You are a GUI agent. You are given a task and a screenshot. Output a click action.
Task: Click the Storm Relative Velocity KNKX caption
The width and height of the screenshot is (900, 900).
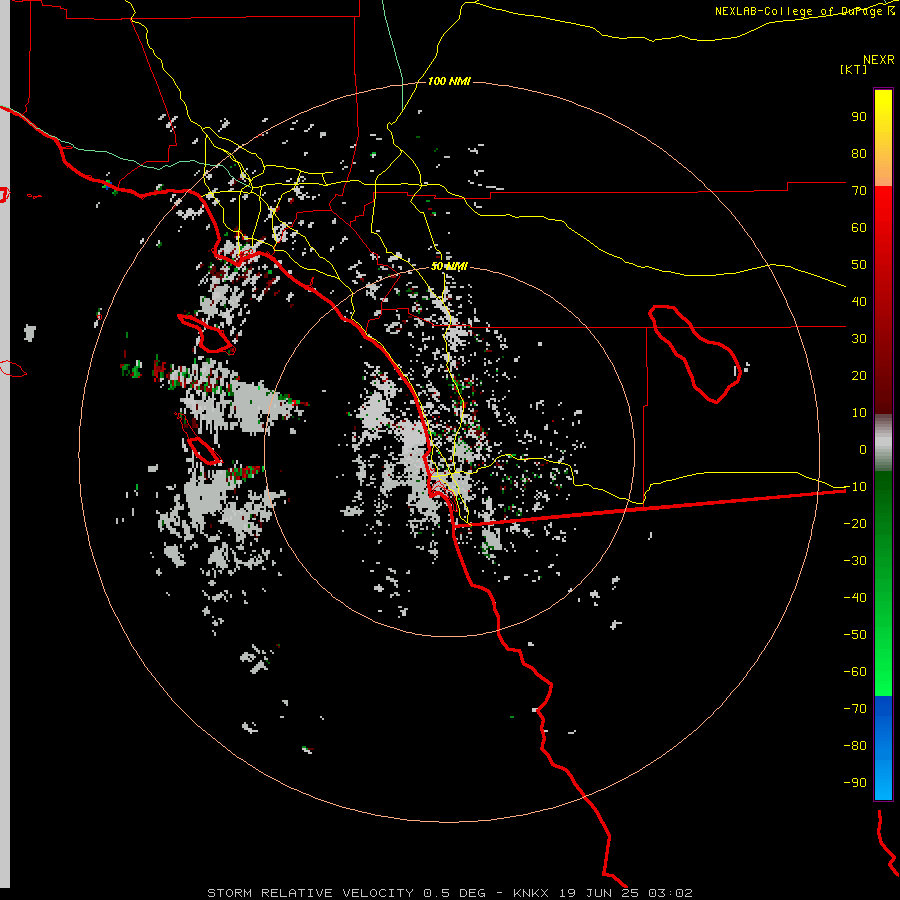pos(449,893)
